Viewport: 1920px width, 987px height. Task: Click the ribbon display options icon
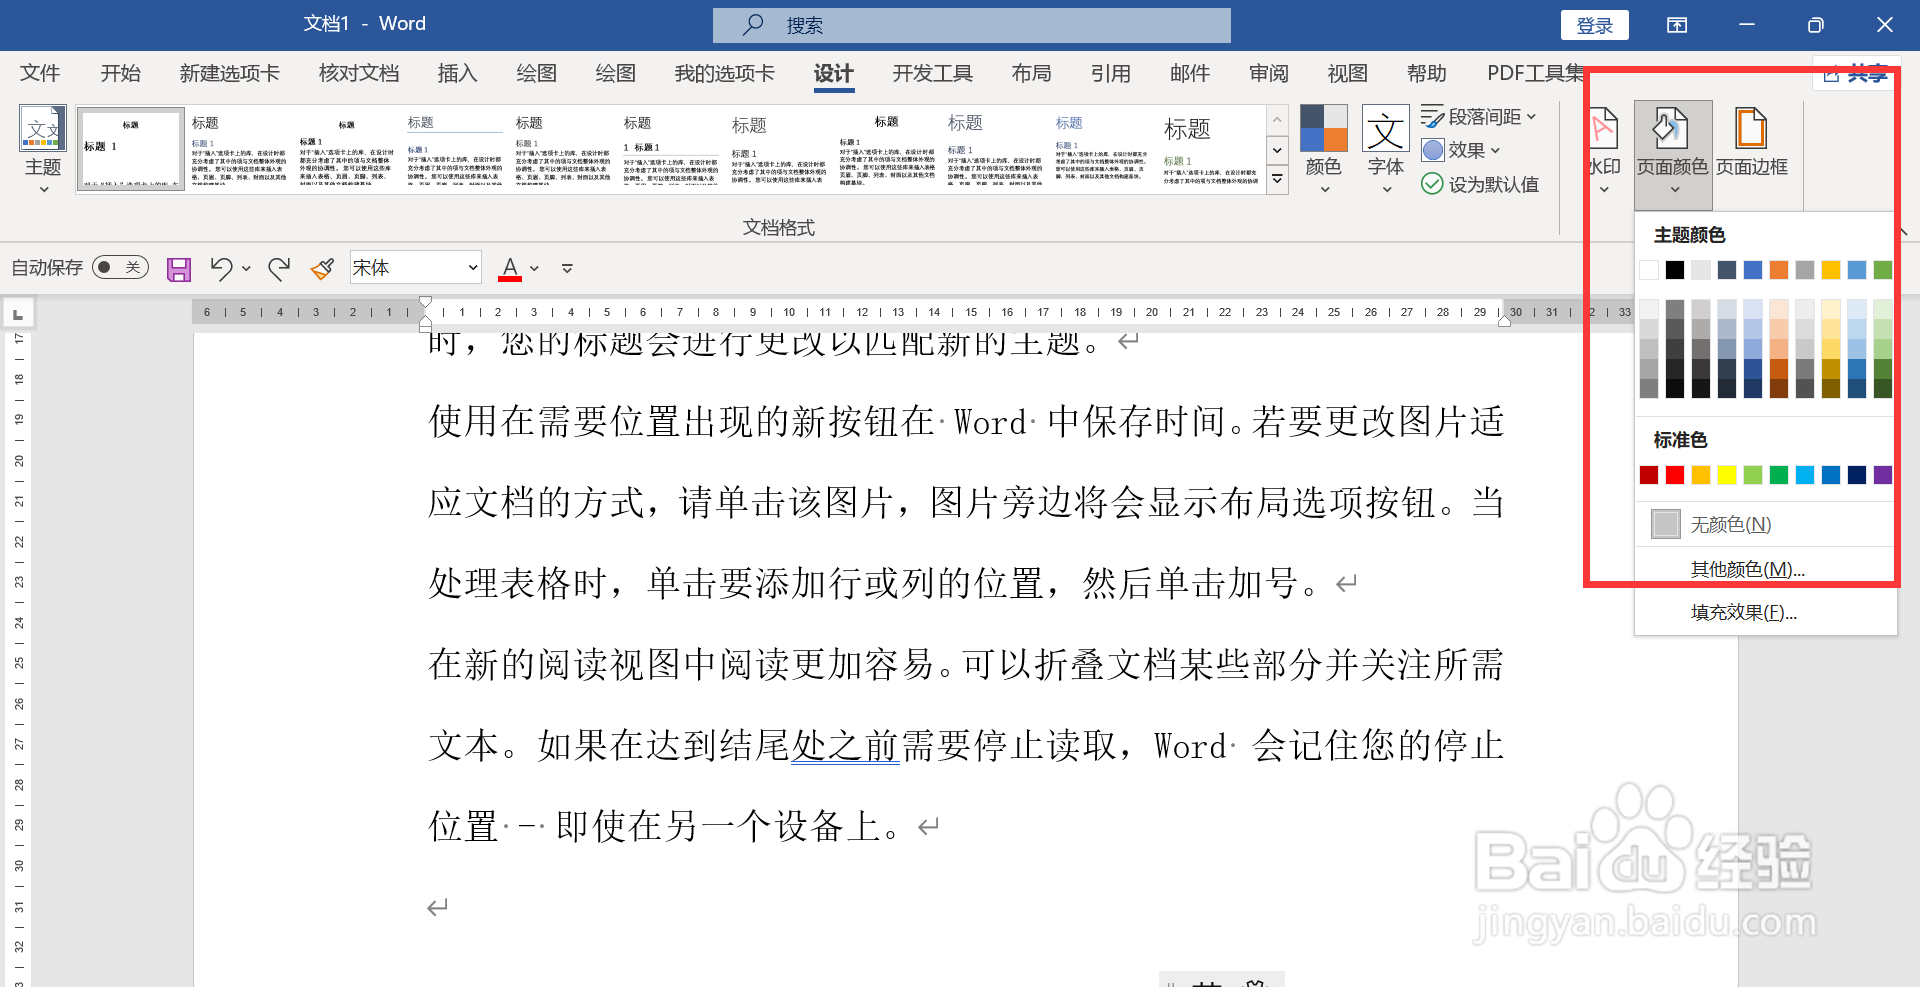(x=1677, y=25)
